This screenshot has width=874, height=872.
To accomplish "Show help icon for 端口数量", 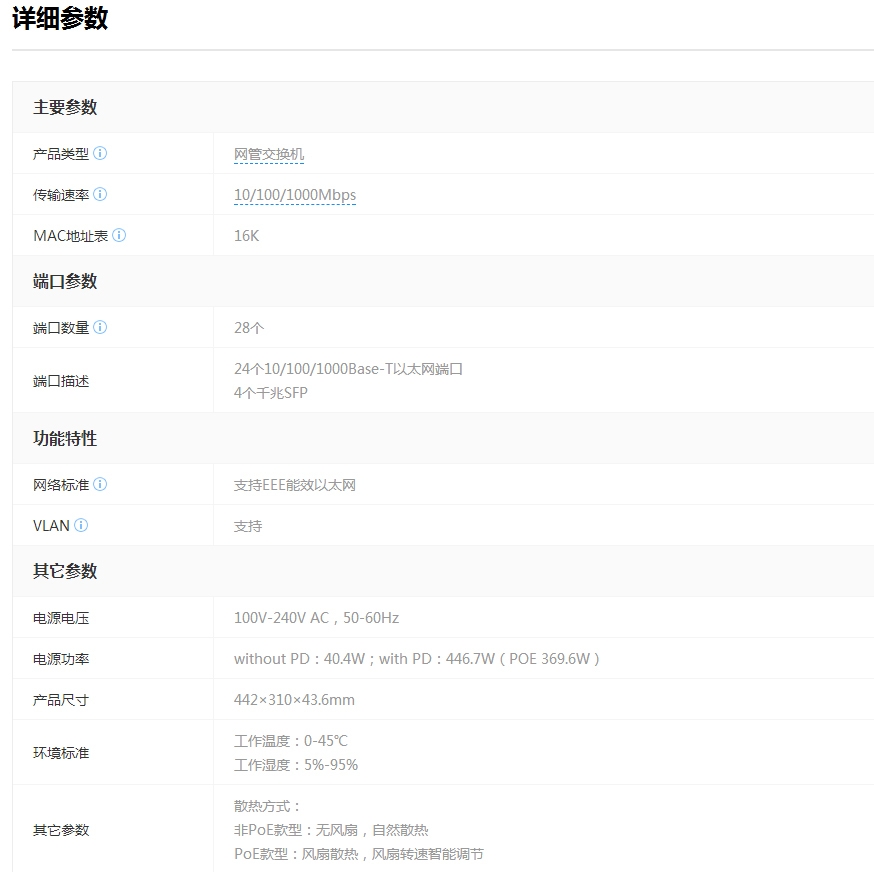I will click(100, 328).
